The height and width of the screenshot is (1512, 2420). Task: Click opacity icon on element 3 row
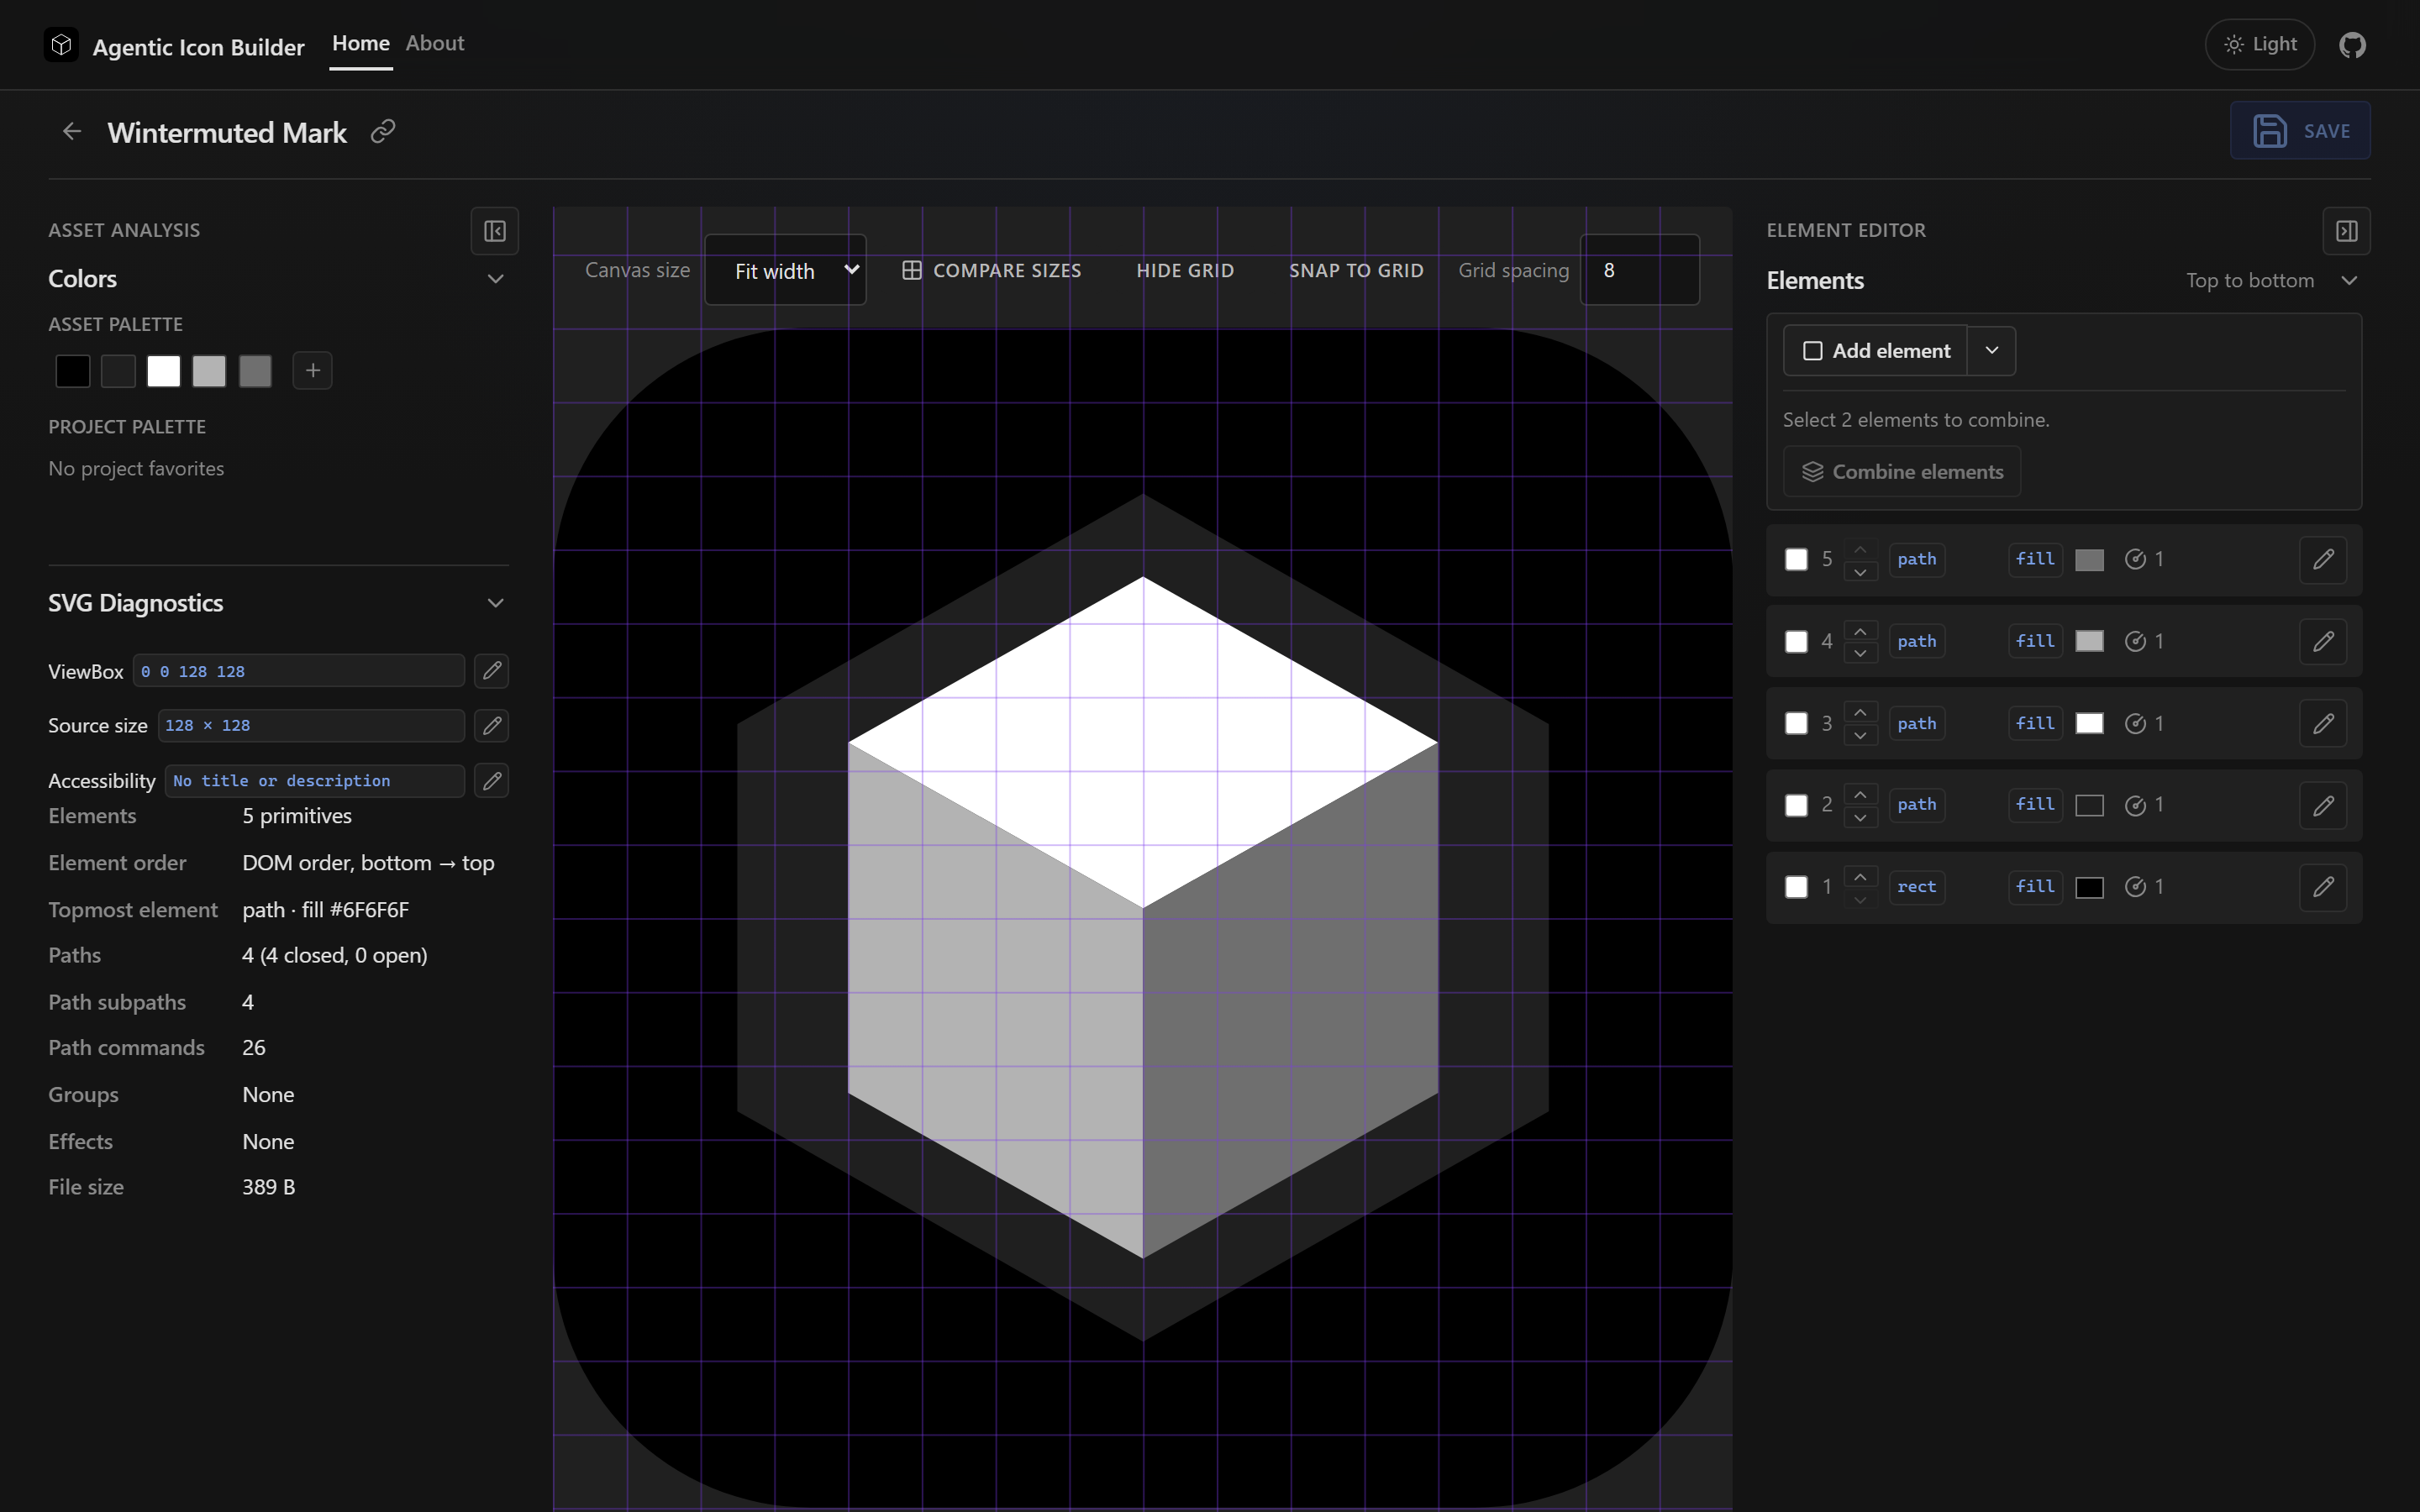click(x=2135, y=723)
